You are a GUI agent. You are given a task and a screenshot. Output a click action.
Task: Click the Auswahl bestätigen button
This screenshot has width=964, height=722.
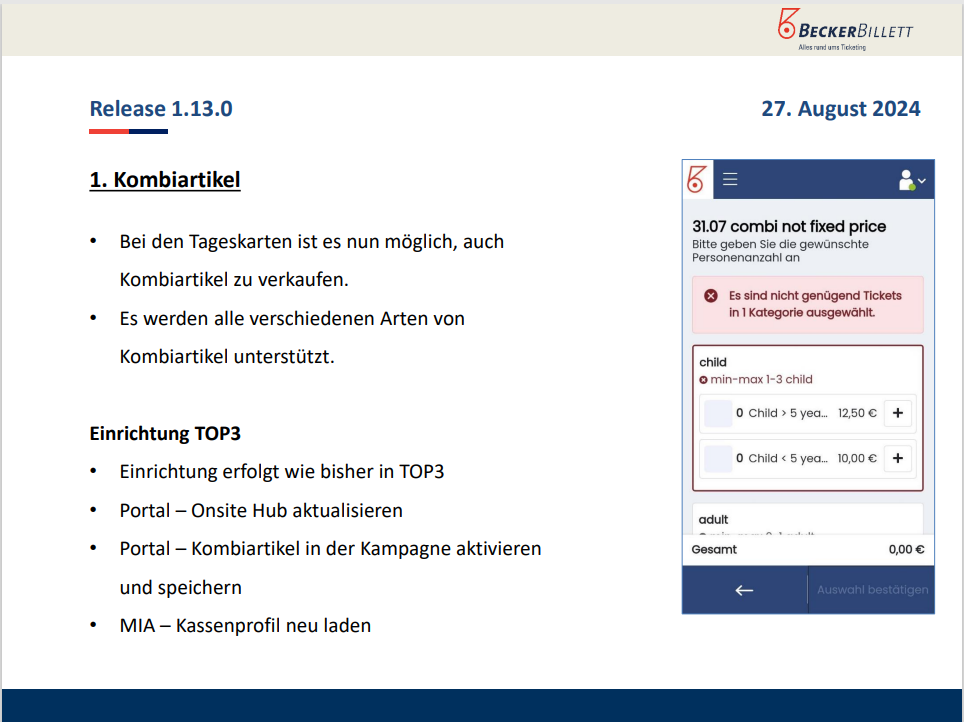click(872, 590)
